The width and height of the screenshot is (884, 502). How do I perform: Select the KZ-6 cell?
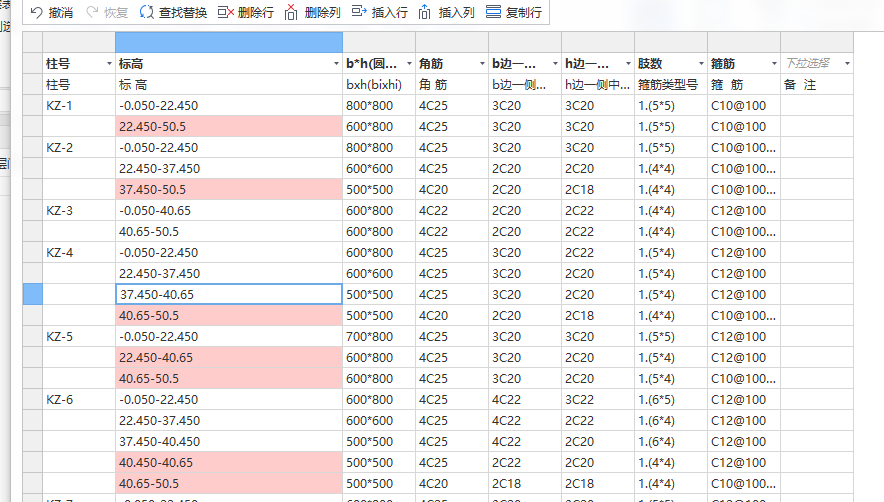tap(79, 399)
